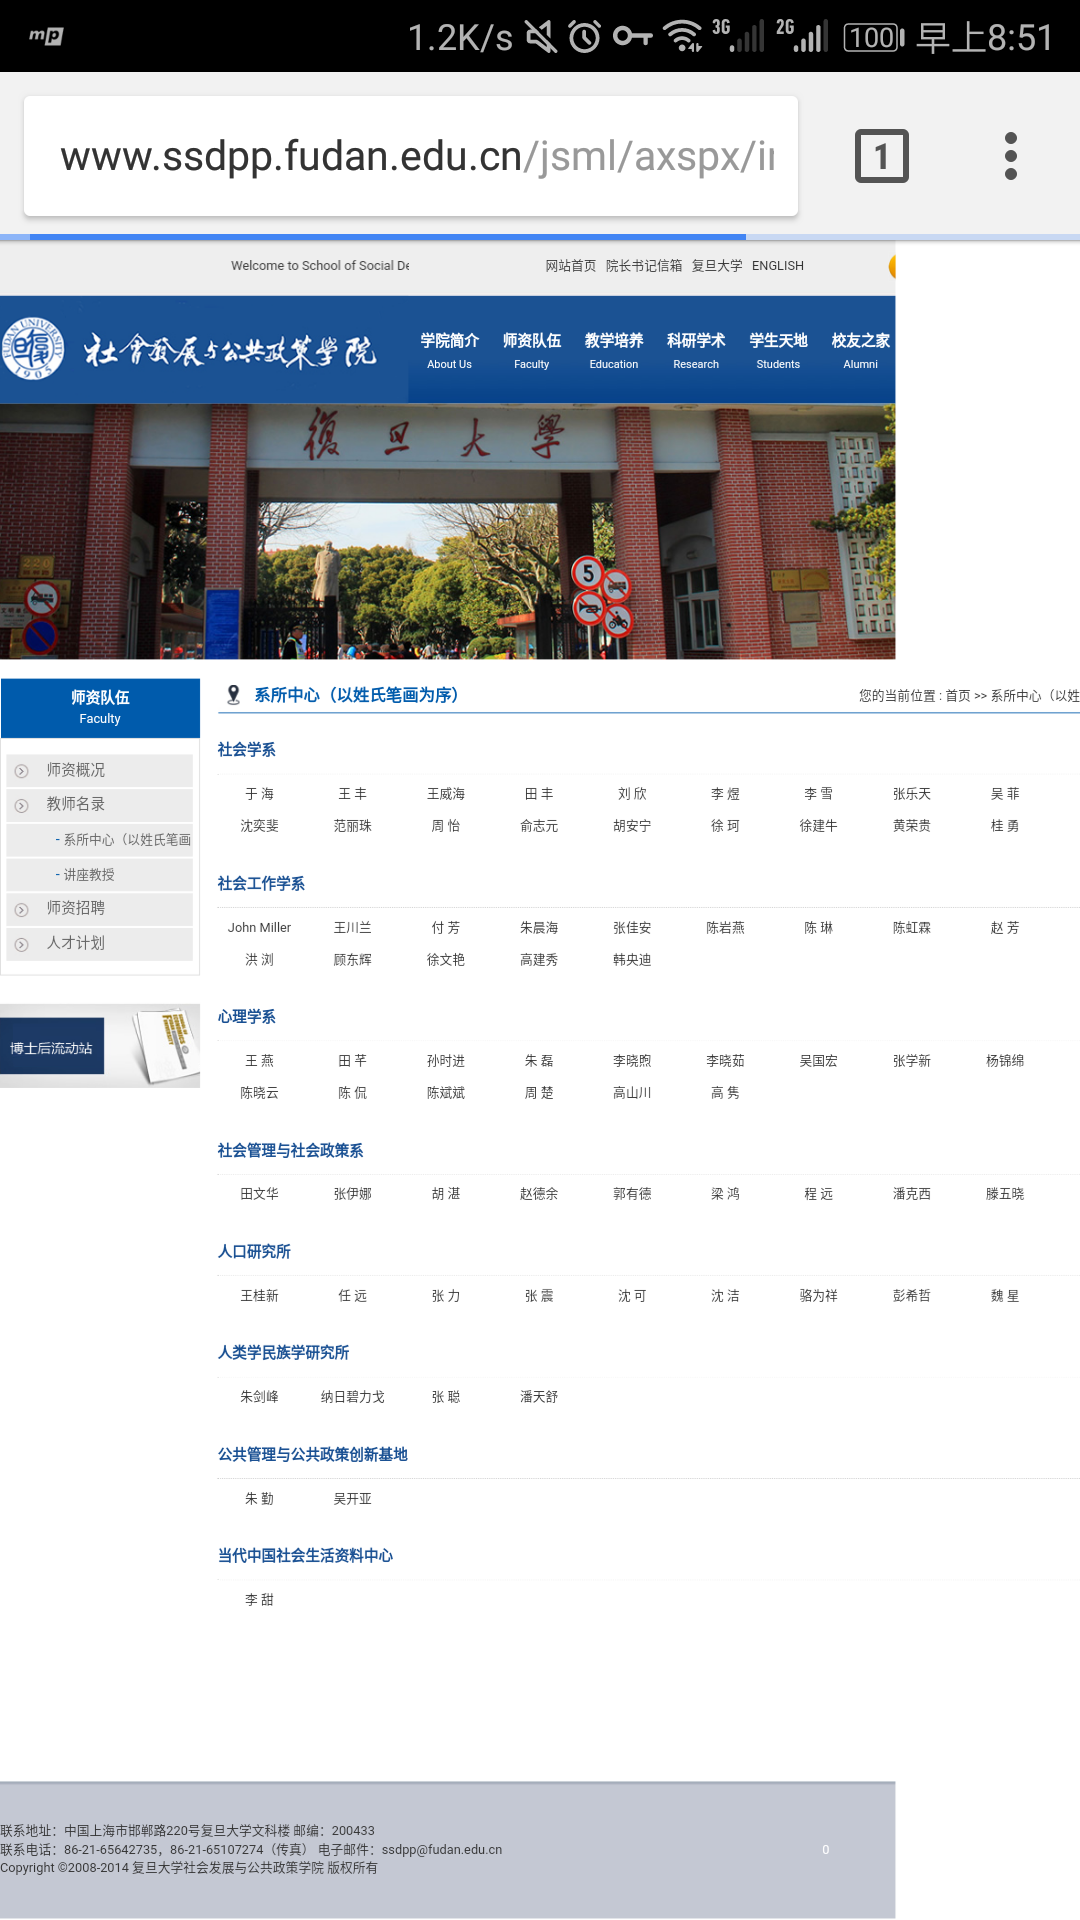Open faculty profile 纳日碧力戈
The image size is (1080, 1920).
point(352,1397)
